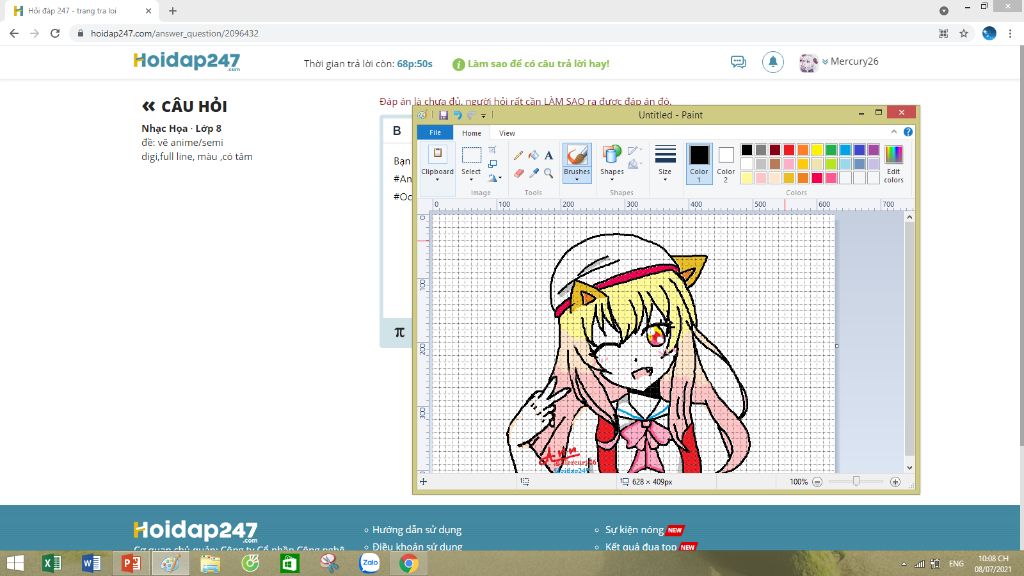The image size is (1024, 576).
Task: Open 'Kết quả đua top' footer link
Action: pos(641,547)
